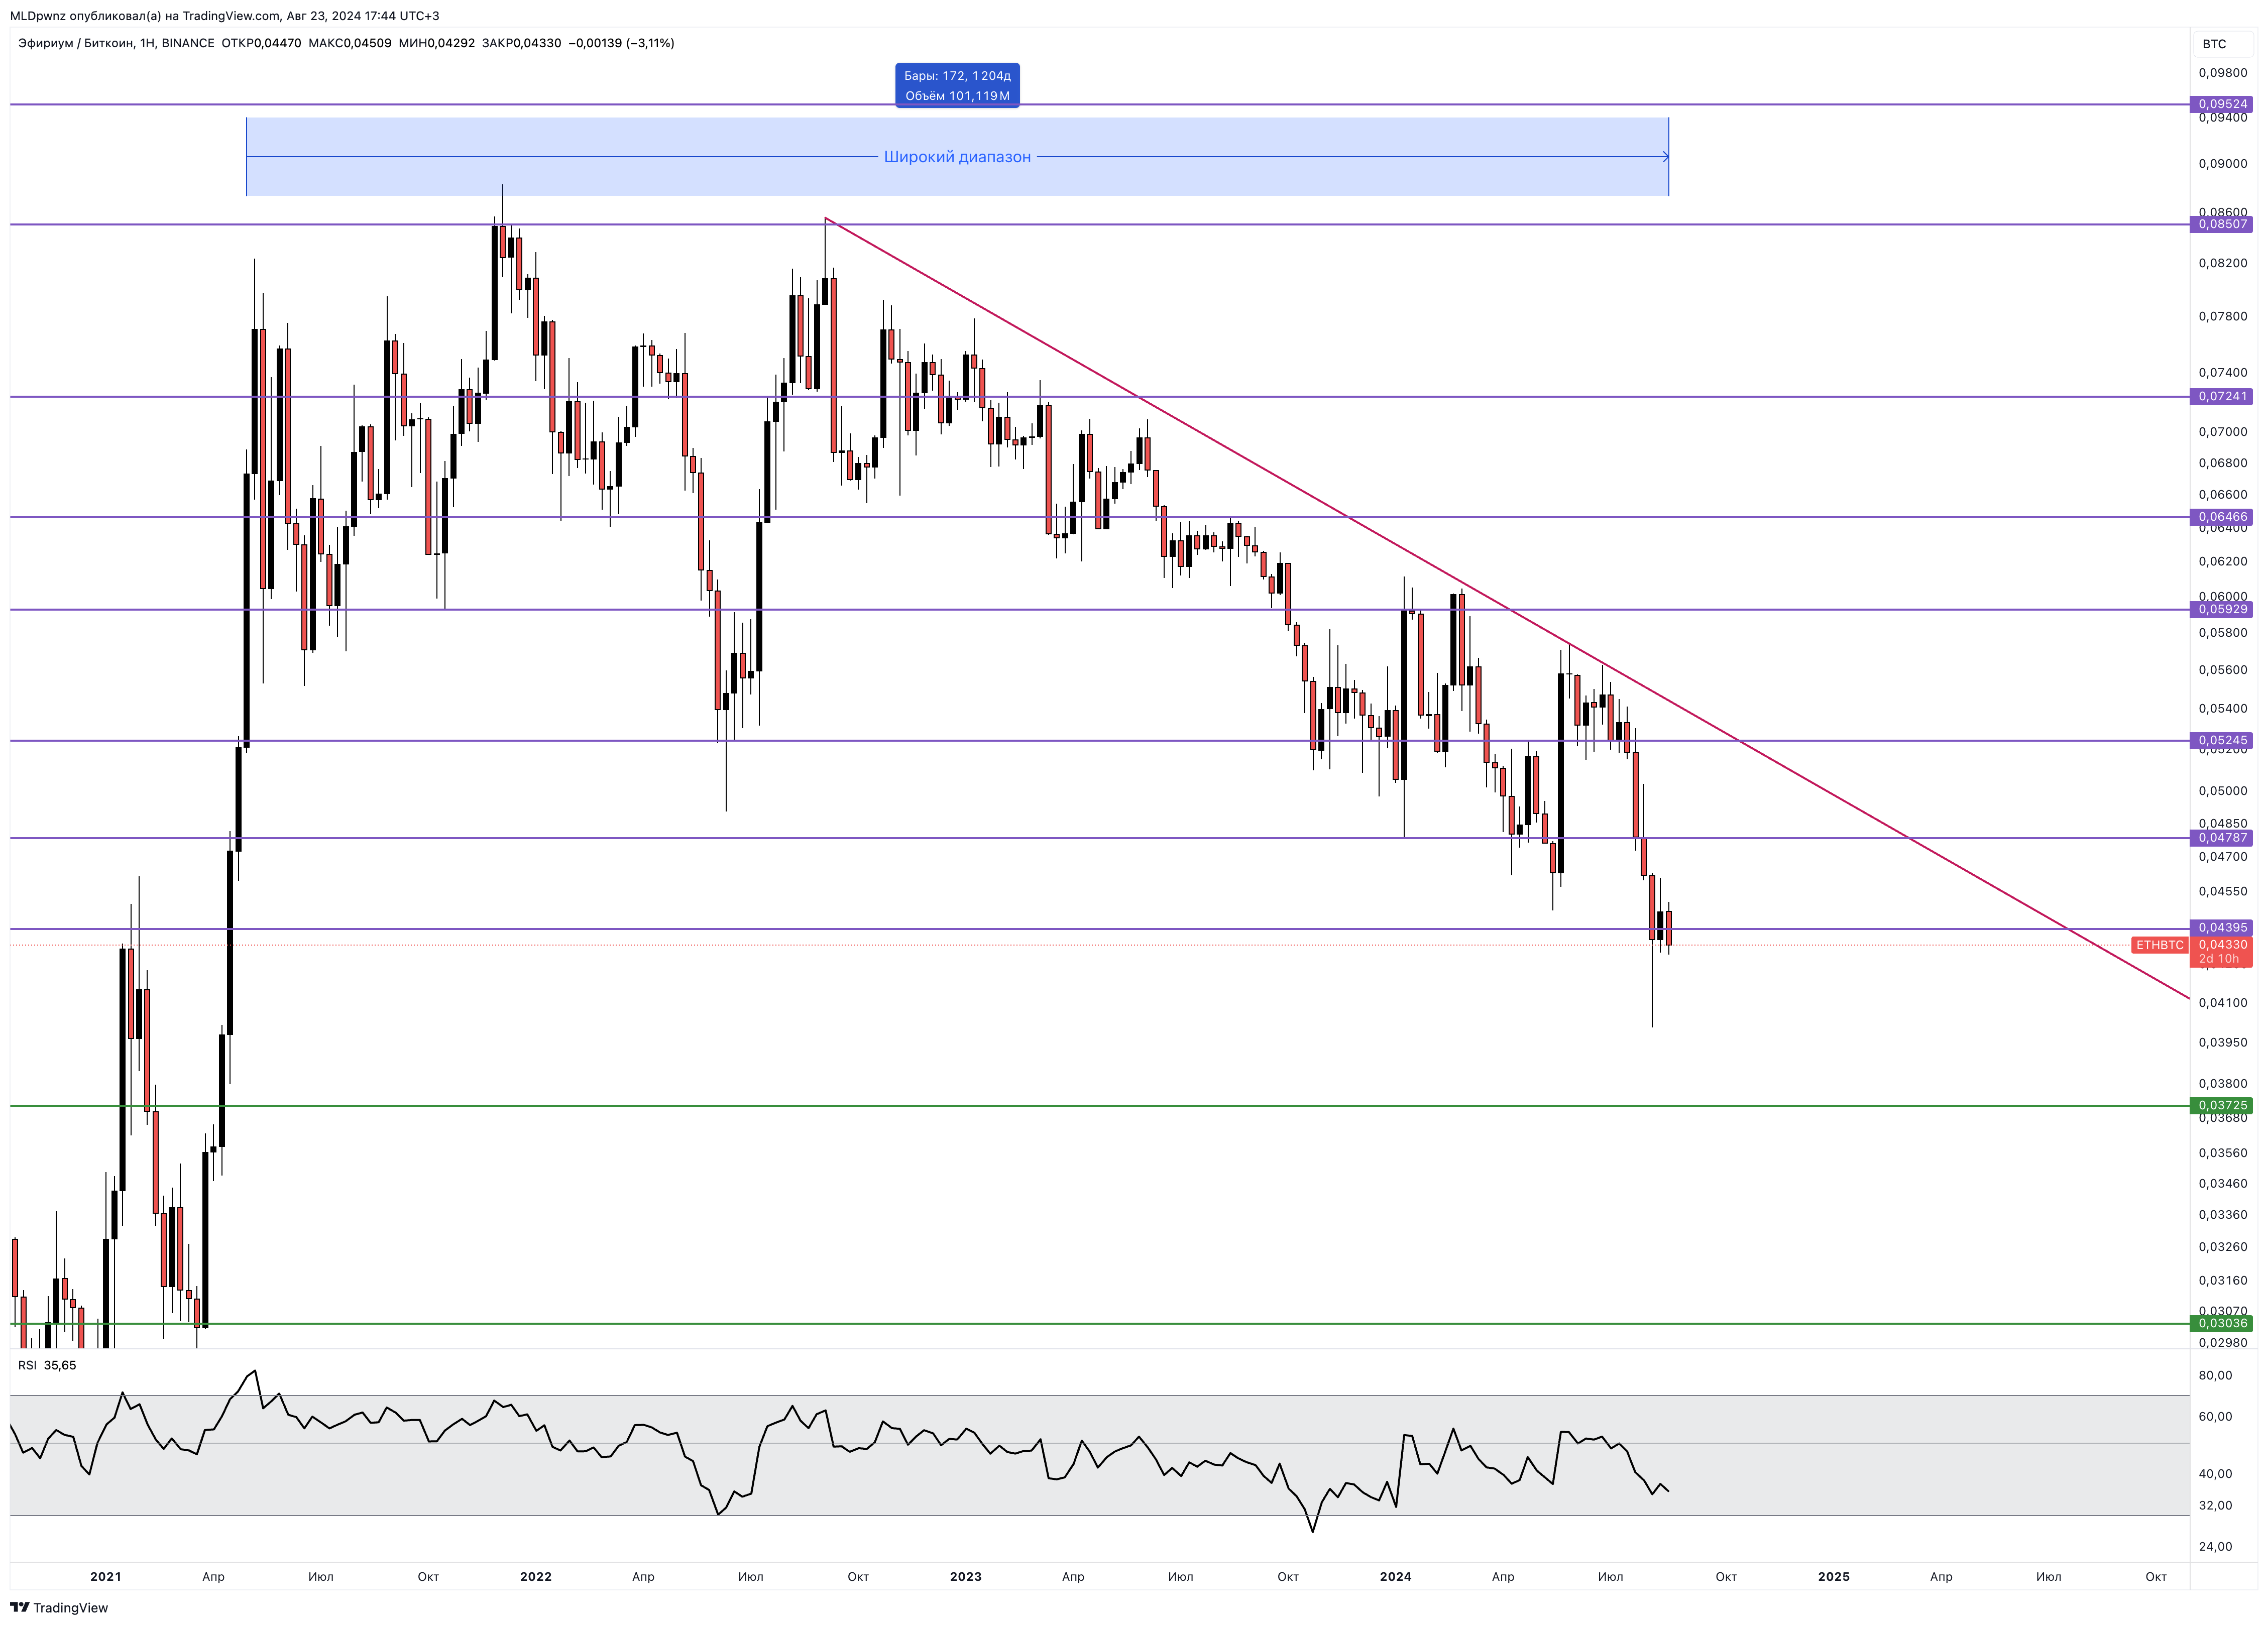Image resolution: width=2268 pixels, height=1625 pixels.
Task: Click the 0,04787 purple price label
Action: point(2222,838)
